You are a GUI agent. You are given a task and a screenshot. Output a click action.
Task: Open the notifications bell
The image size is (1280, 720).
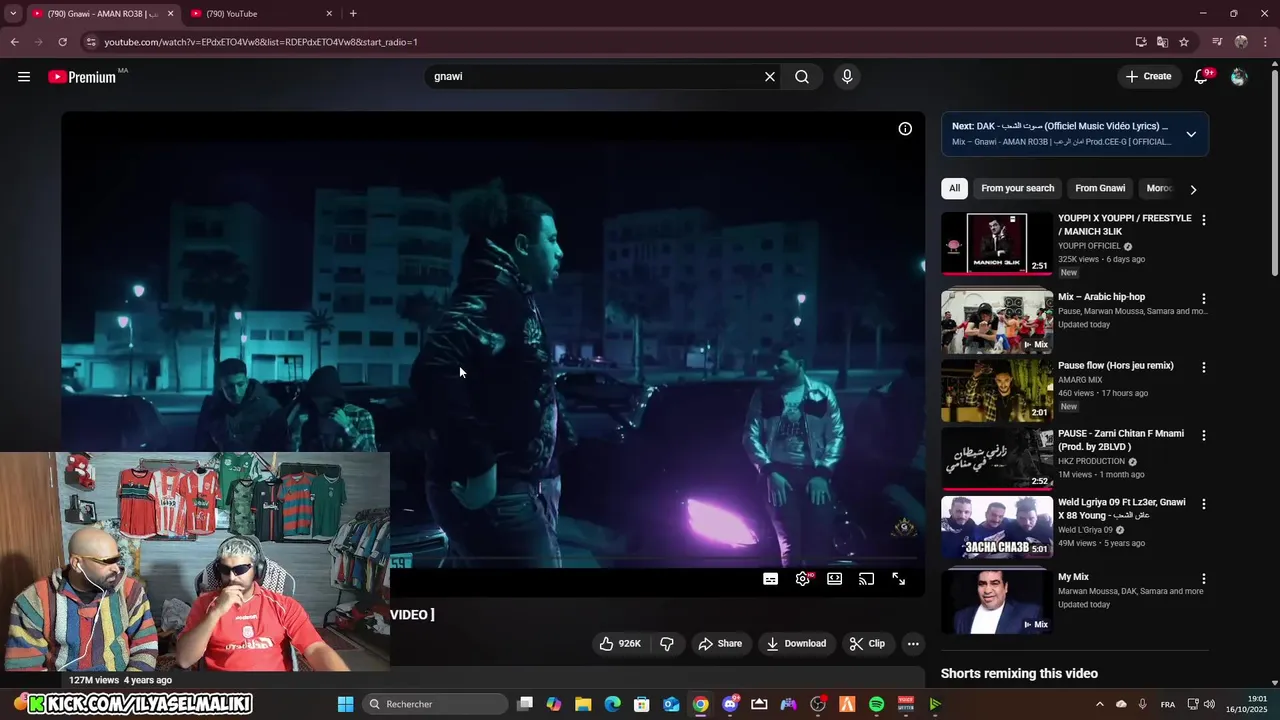coord(1202,76)
